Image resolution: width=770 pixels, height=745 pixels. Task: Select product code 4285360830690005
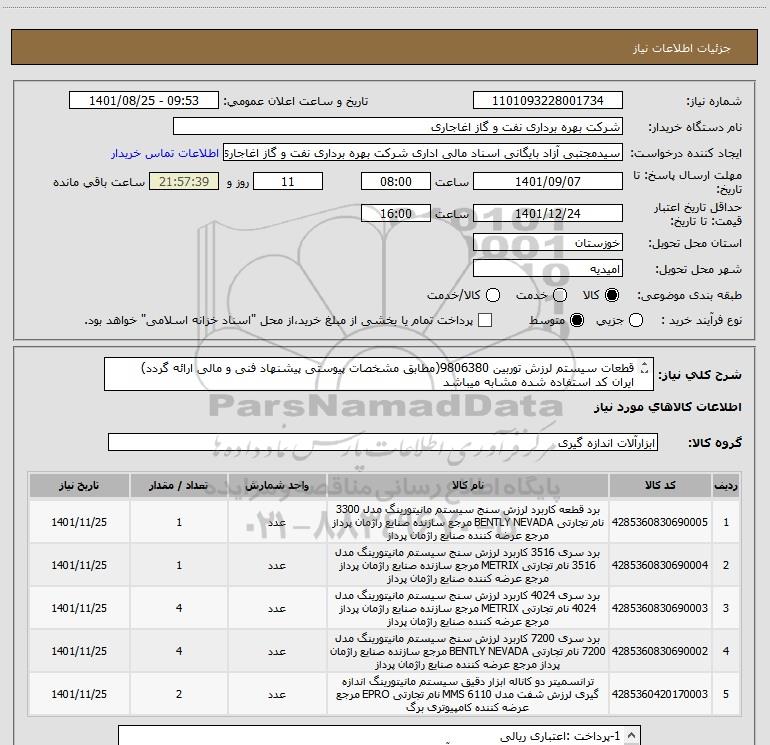pos(660,522)
